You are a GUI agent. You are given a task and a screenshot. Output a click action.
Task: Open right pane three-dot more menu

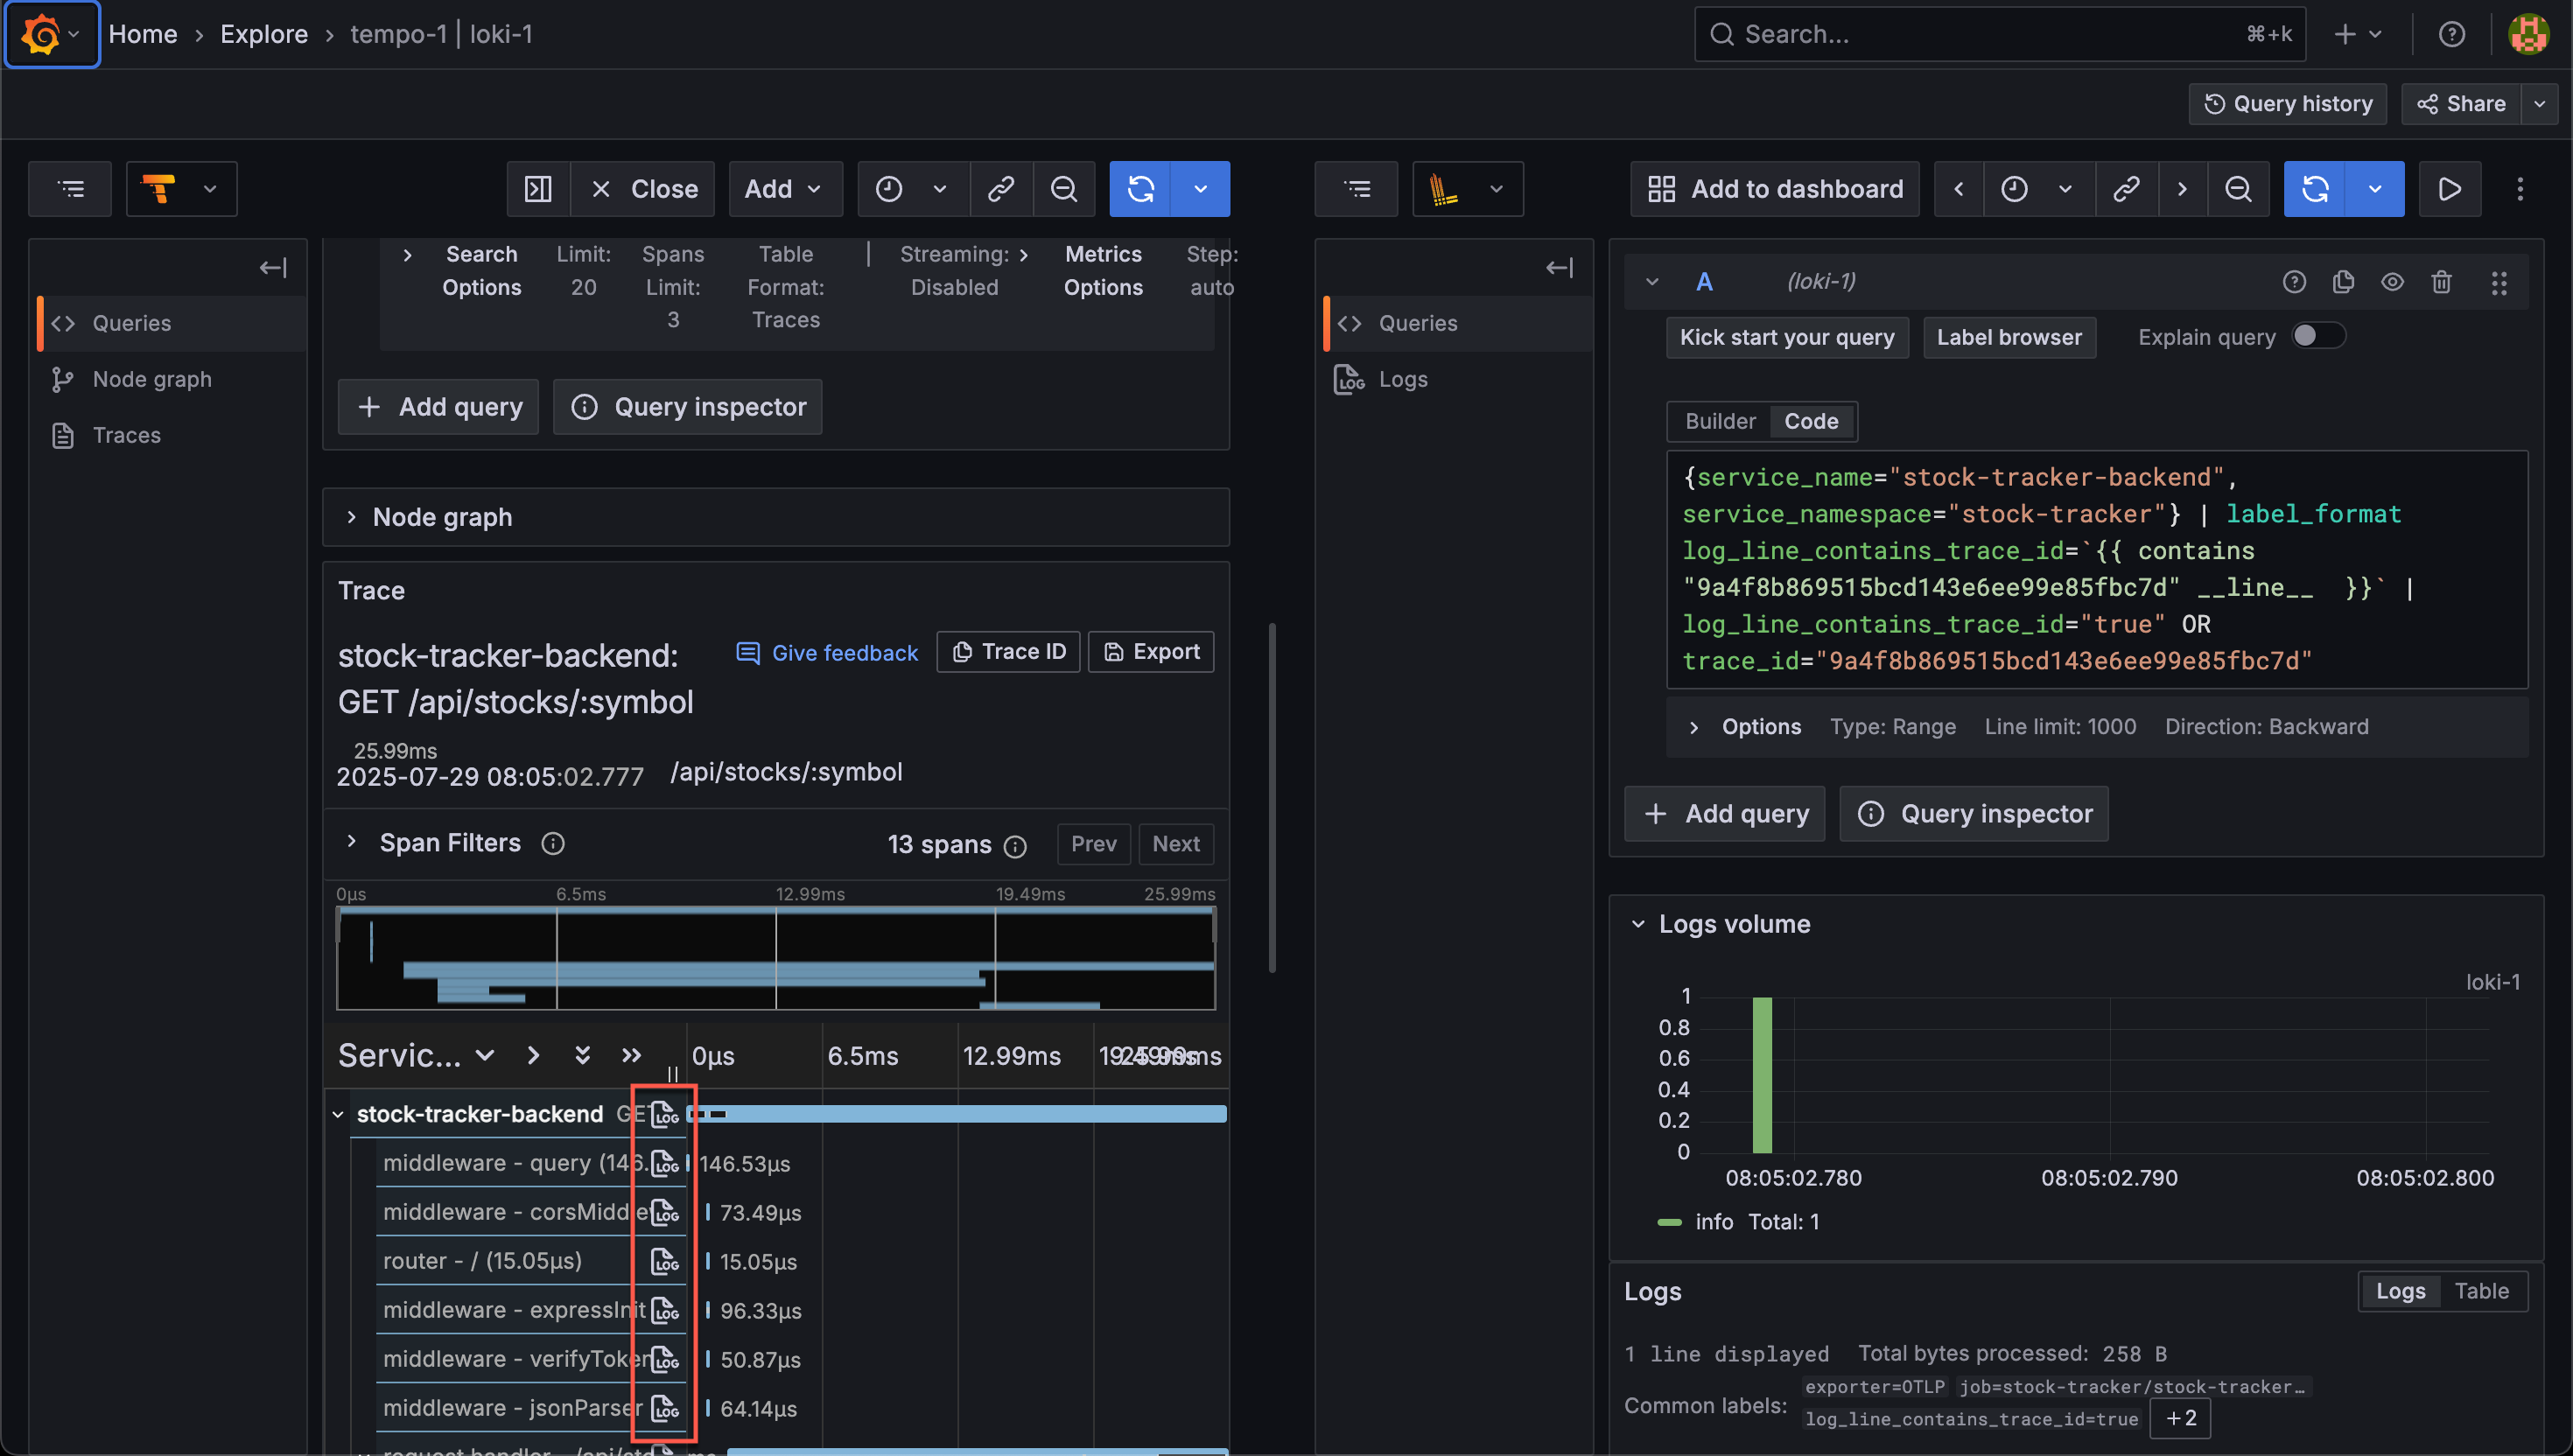(x=2519, y=189)
